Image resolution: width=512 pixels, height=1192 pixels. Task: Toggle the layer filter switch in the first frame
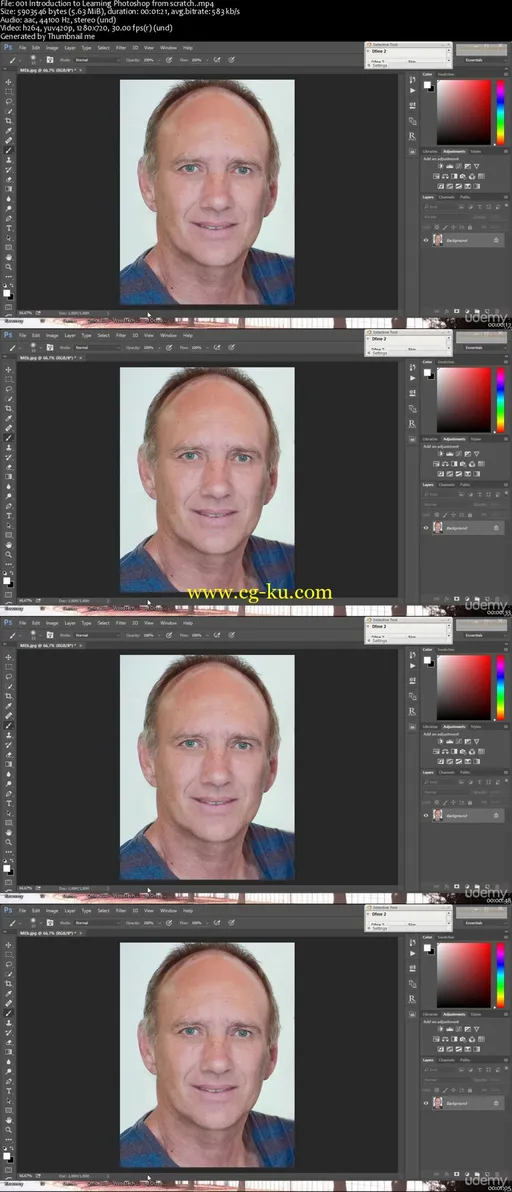(507, 204)
